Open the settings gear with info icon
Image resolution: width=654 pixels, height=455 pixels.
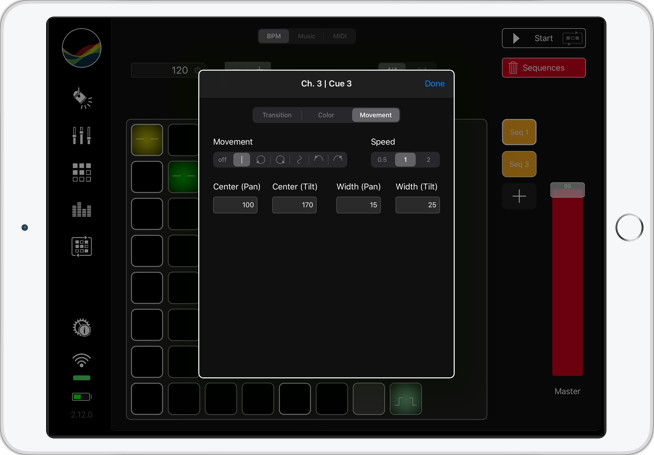click(x=82, y=328)
